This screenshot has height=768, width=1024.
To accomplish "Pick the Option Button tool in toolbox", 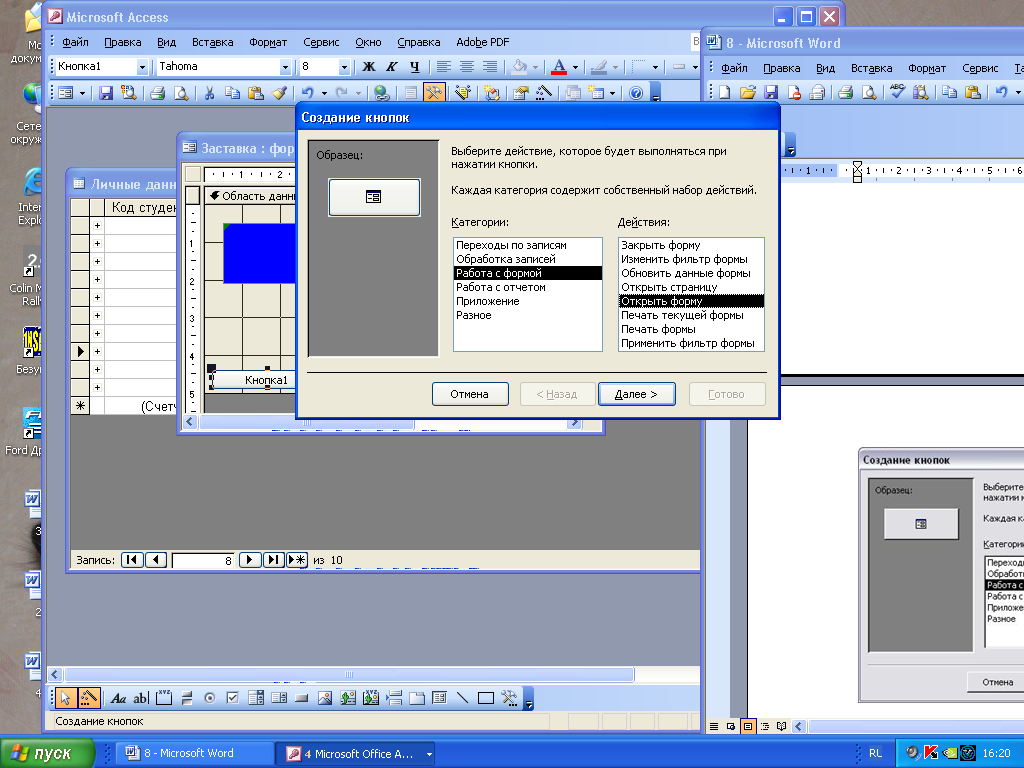I will pyautogui.click(x=210, y=698).
